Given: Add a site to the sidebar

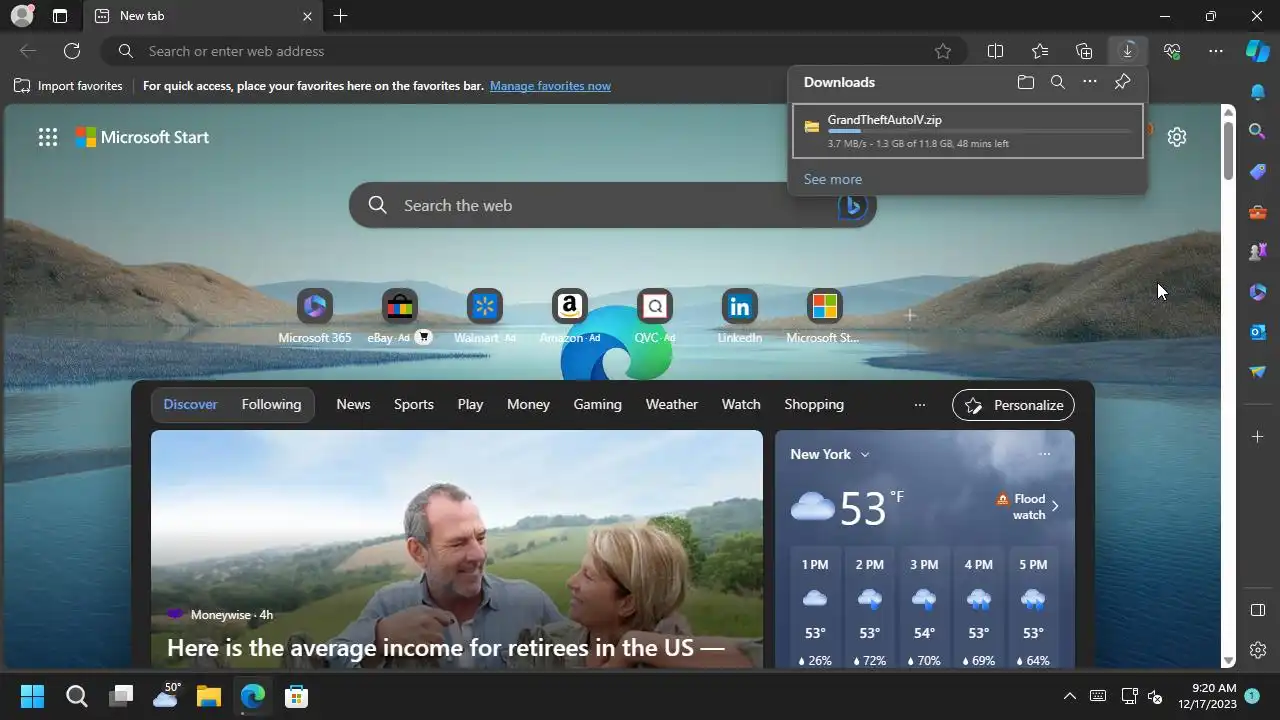Looking at the screenshot, I should pyautogui.click(x=1258, y=436).
